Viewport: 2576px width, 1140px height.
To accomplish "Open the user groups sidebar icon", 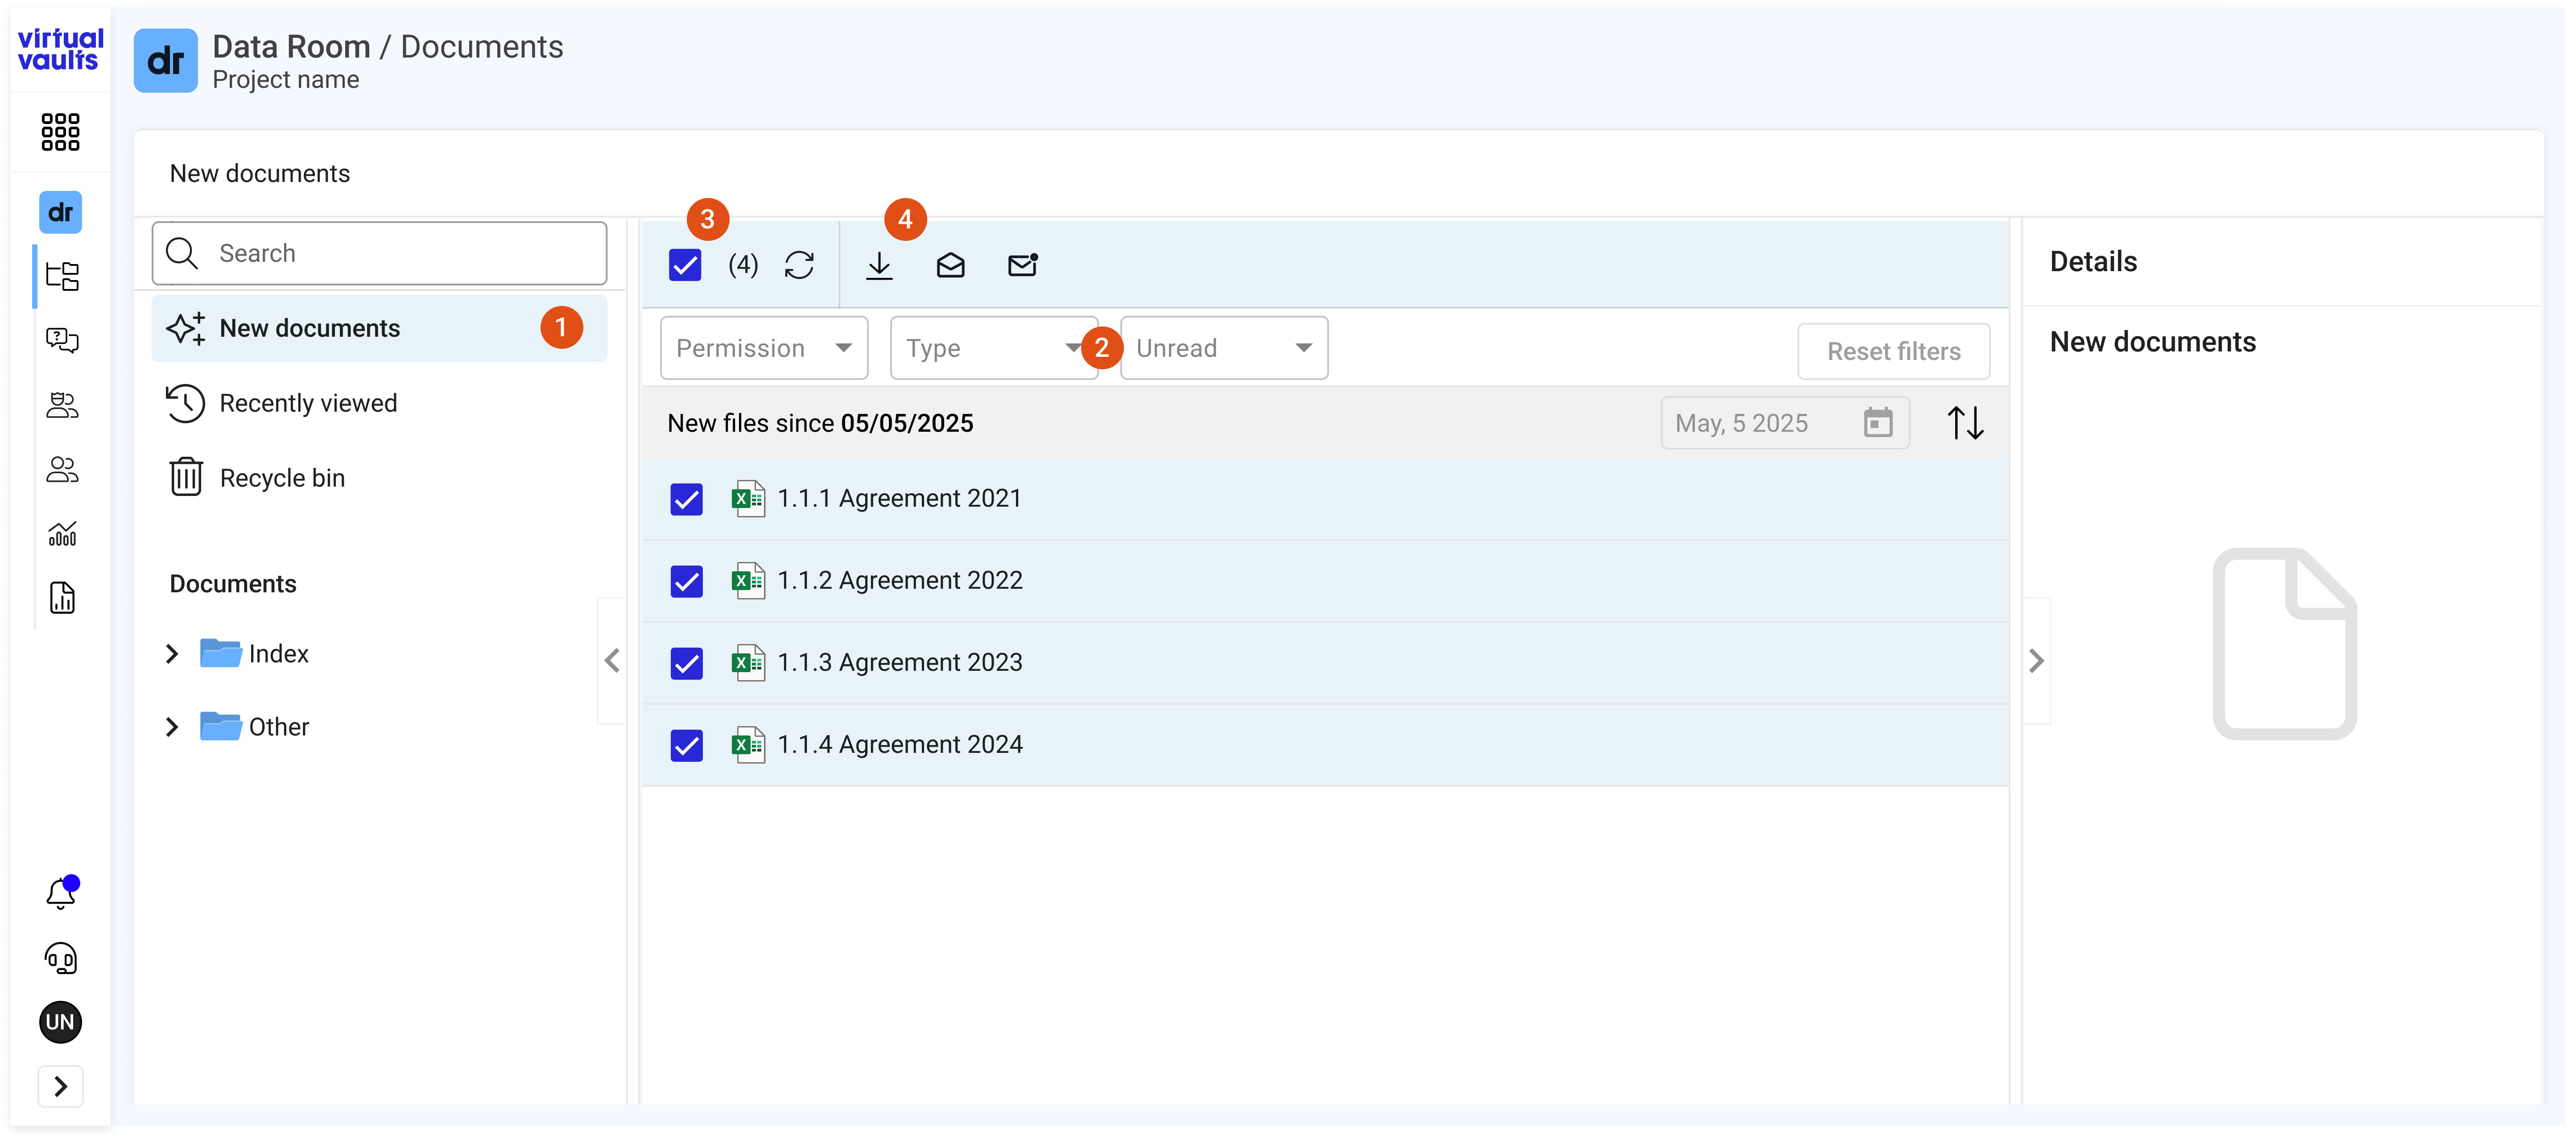I will click(62, 405).
